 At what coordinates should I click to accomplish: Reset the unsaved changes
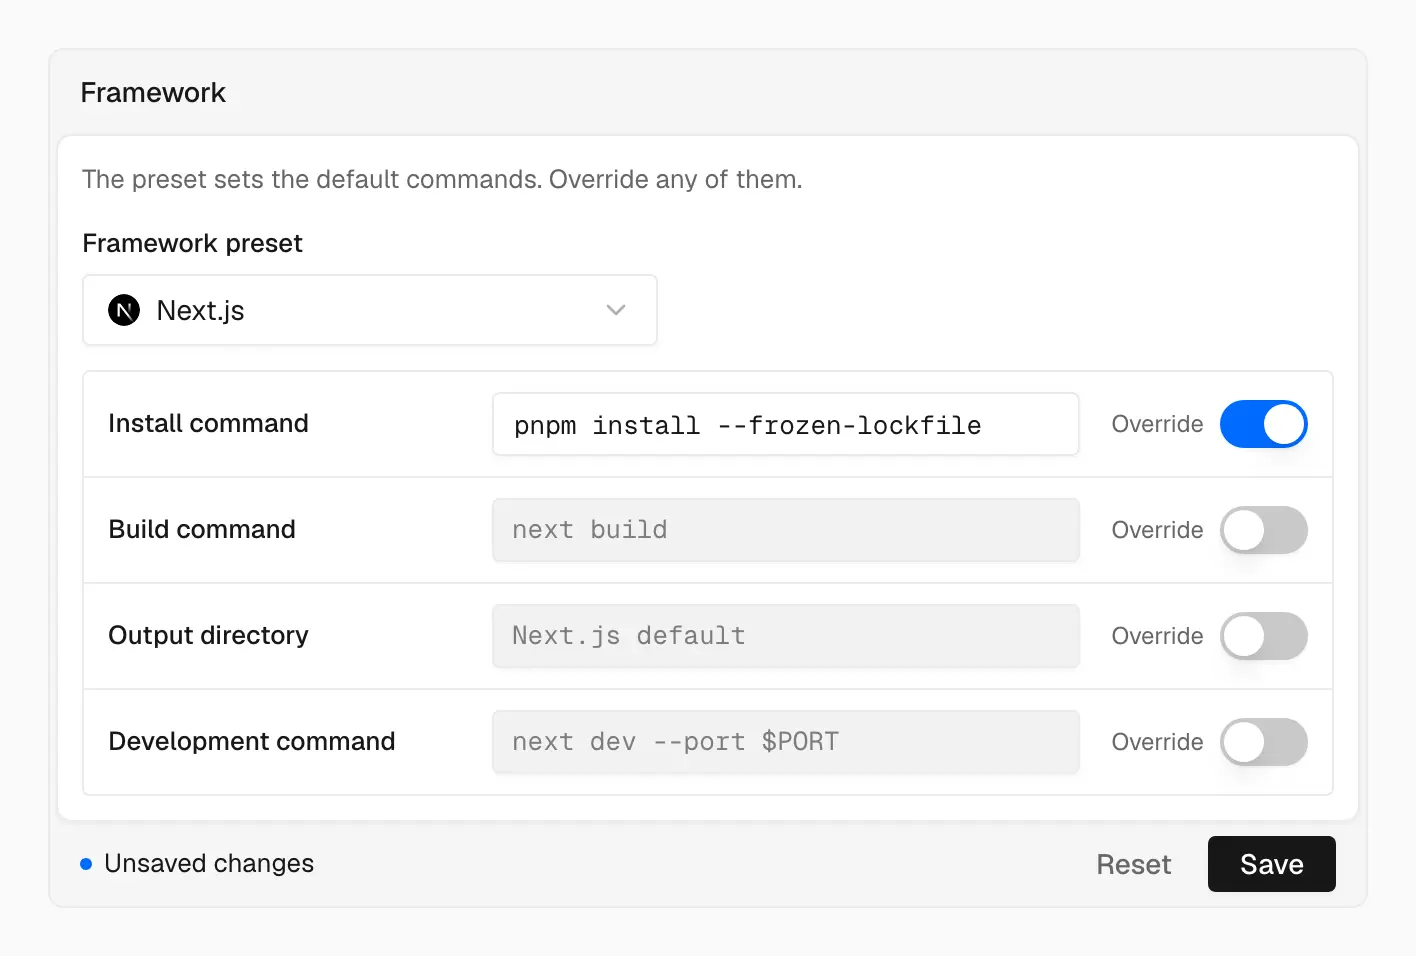click(x=1133, y=864)
